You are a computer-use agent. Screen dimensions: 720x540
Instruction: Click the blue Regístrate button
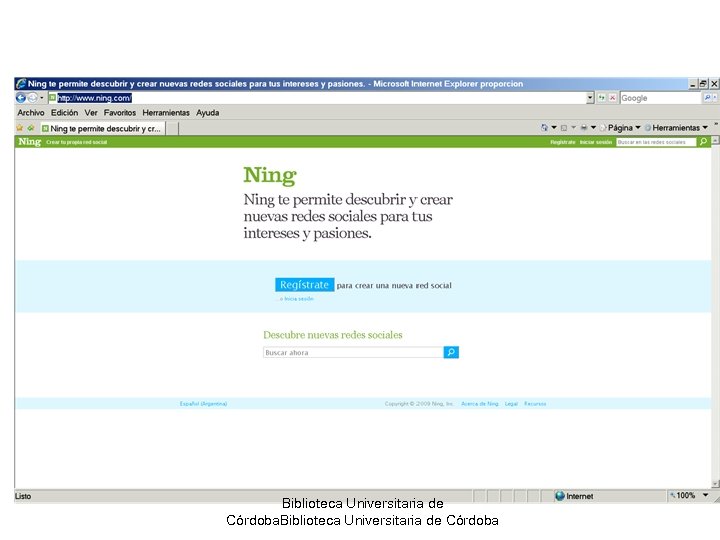coord(304,285)
